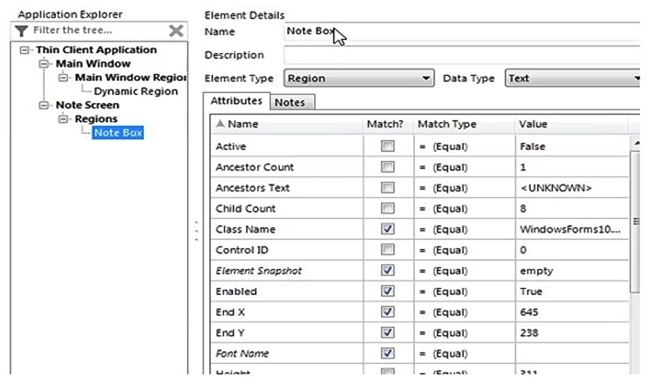Click the attributes scrollbar up arrow
Screen dimensions: 649x384
pyautogui.click(x=636, y=143)
